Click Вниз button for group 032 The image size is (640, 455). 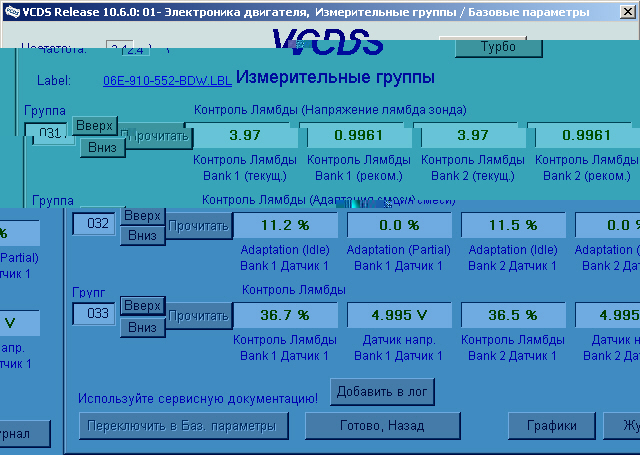tap(142, 235)
